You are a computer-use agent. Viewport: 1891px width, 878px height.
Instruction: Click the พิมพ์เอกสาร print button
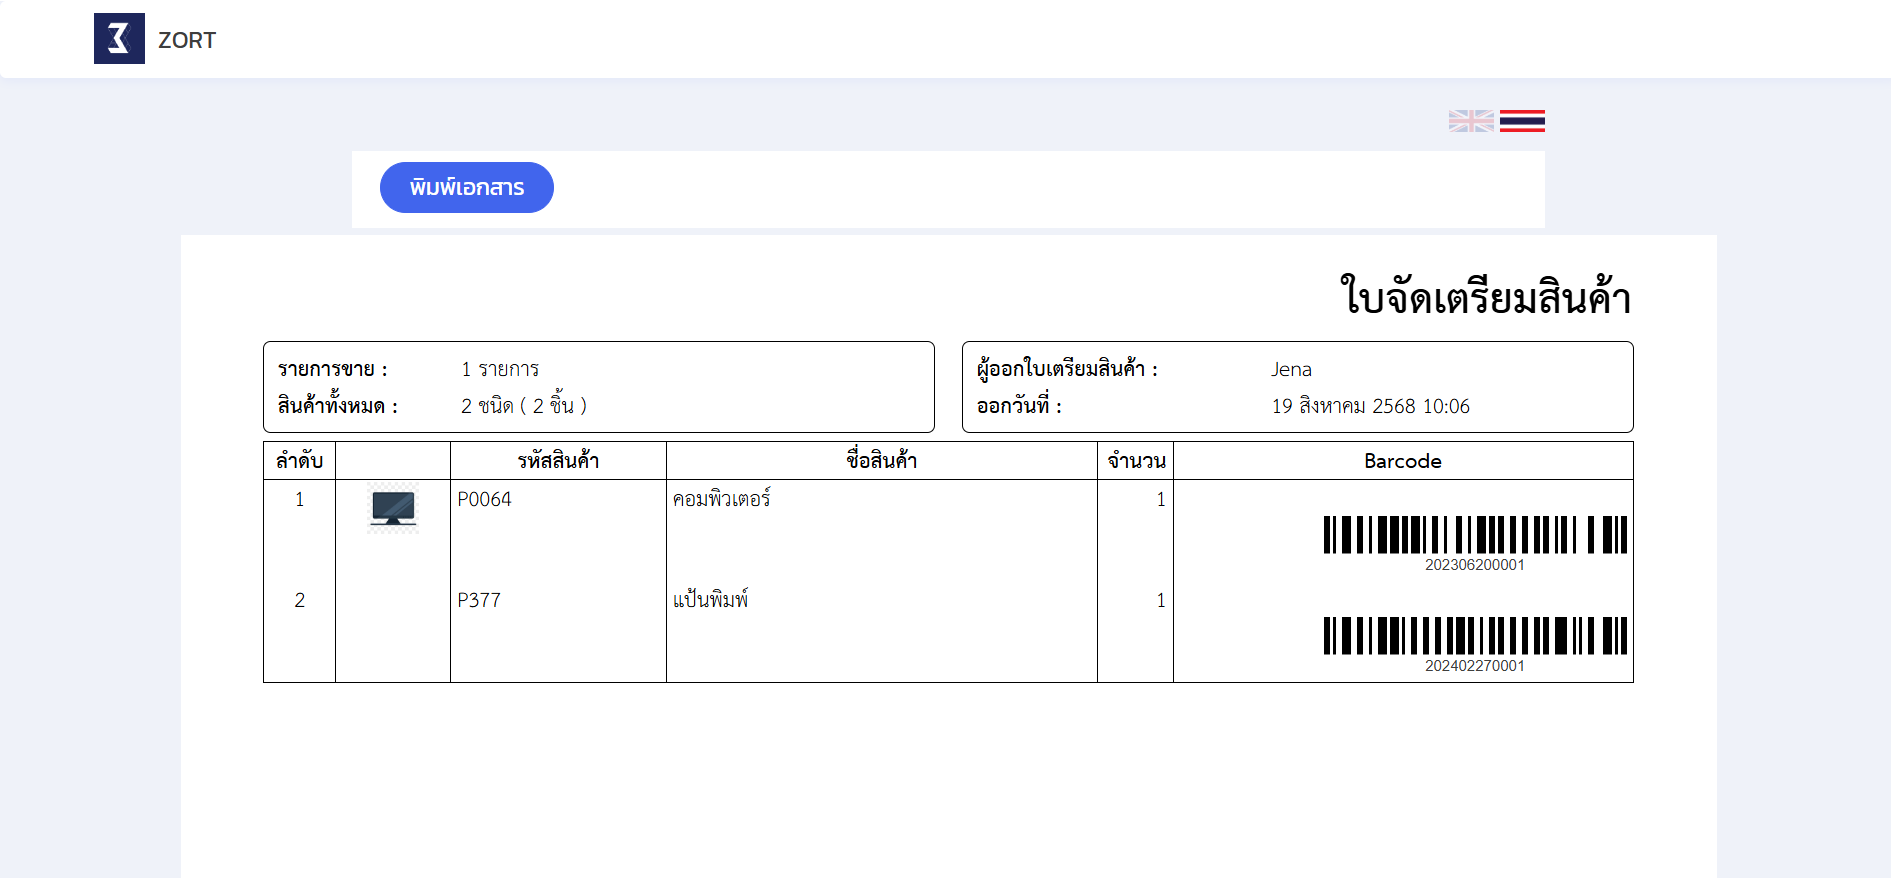click(467, 187)
